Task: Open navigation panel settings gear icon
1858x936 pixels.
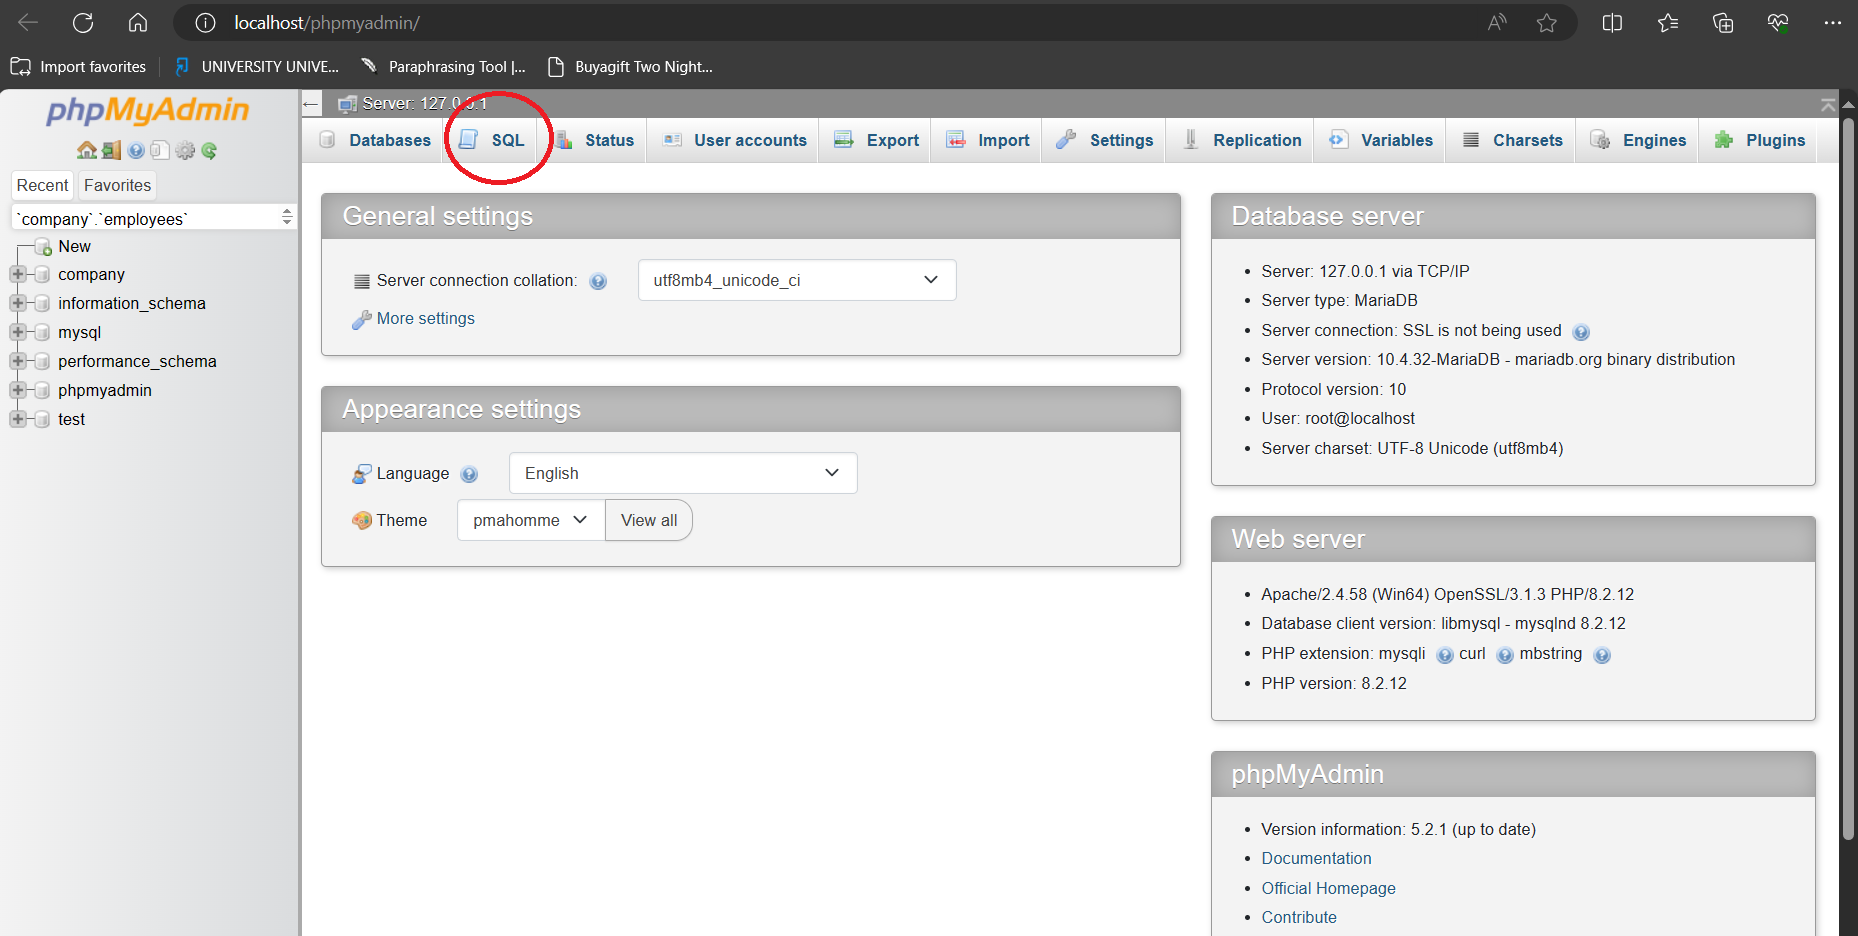Action: (x=185, y=150)
